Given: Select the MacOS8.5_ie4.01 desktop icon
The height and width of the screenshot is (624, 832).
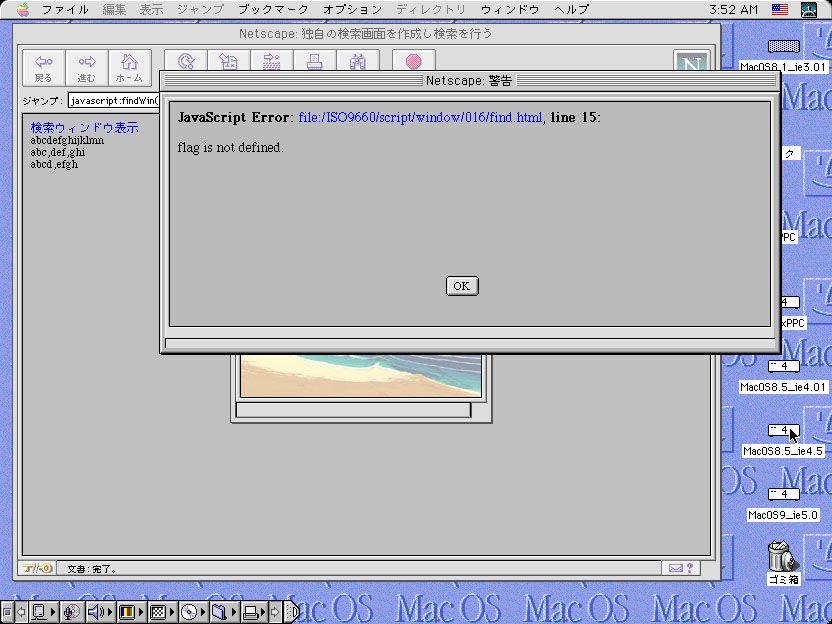Looking at the screenshot, I should pyautogui.click(x=784, y=376).
